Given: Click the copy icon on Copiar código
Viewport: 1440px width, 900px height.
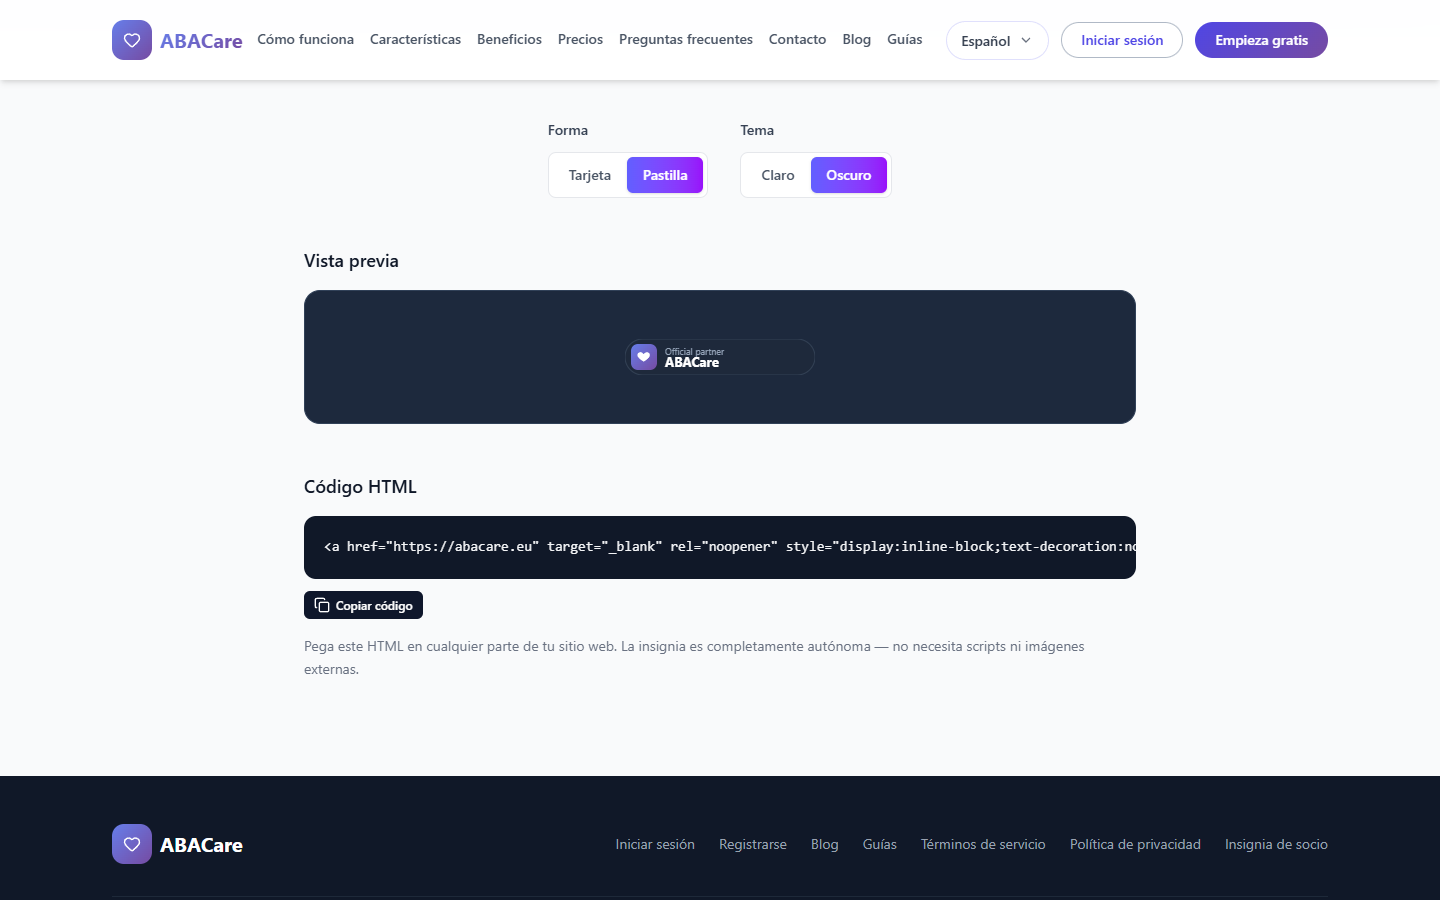Looking at the screenshot, I should [x=322, y=605].
